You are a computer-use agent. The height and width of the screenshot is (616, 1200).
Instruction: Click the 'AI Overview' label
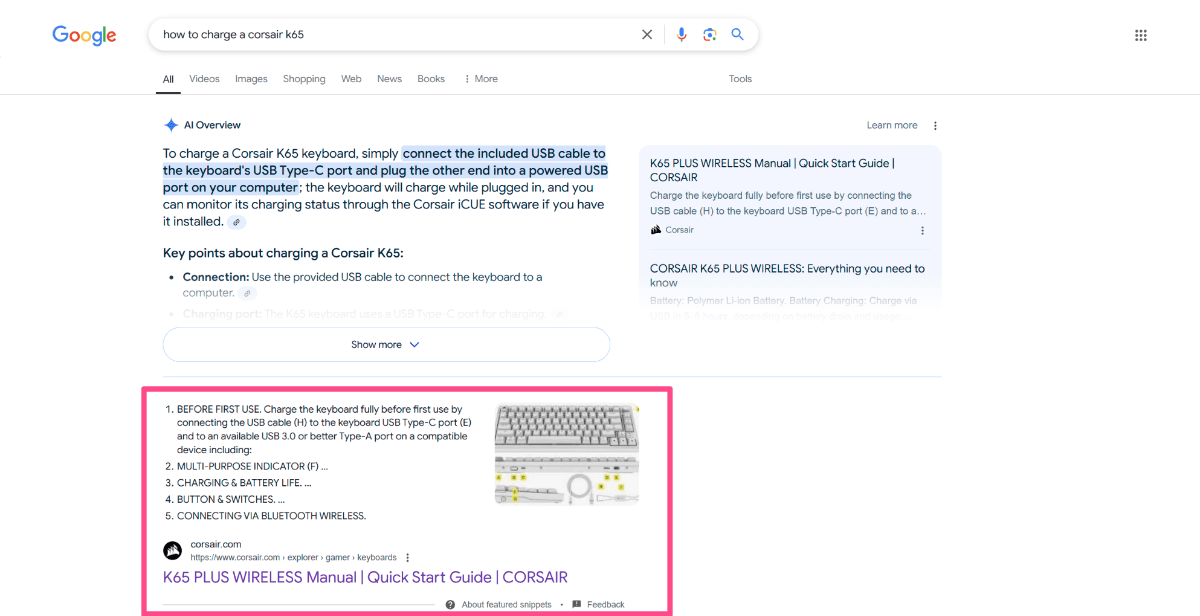pyautogui.click(x=212, y=125)
